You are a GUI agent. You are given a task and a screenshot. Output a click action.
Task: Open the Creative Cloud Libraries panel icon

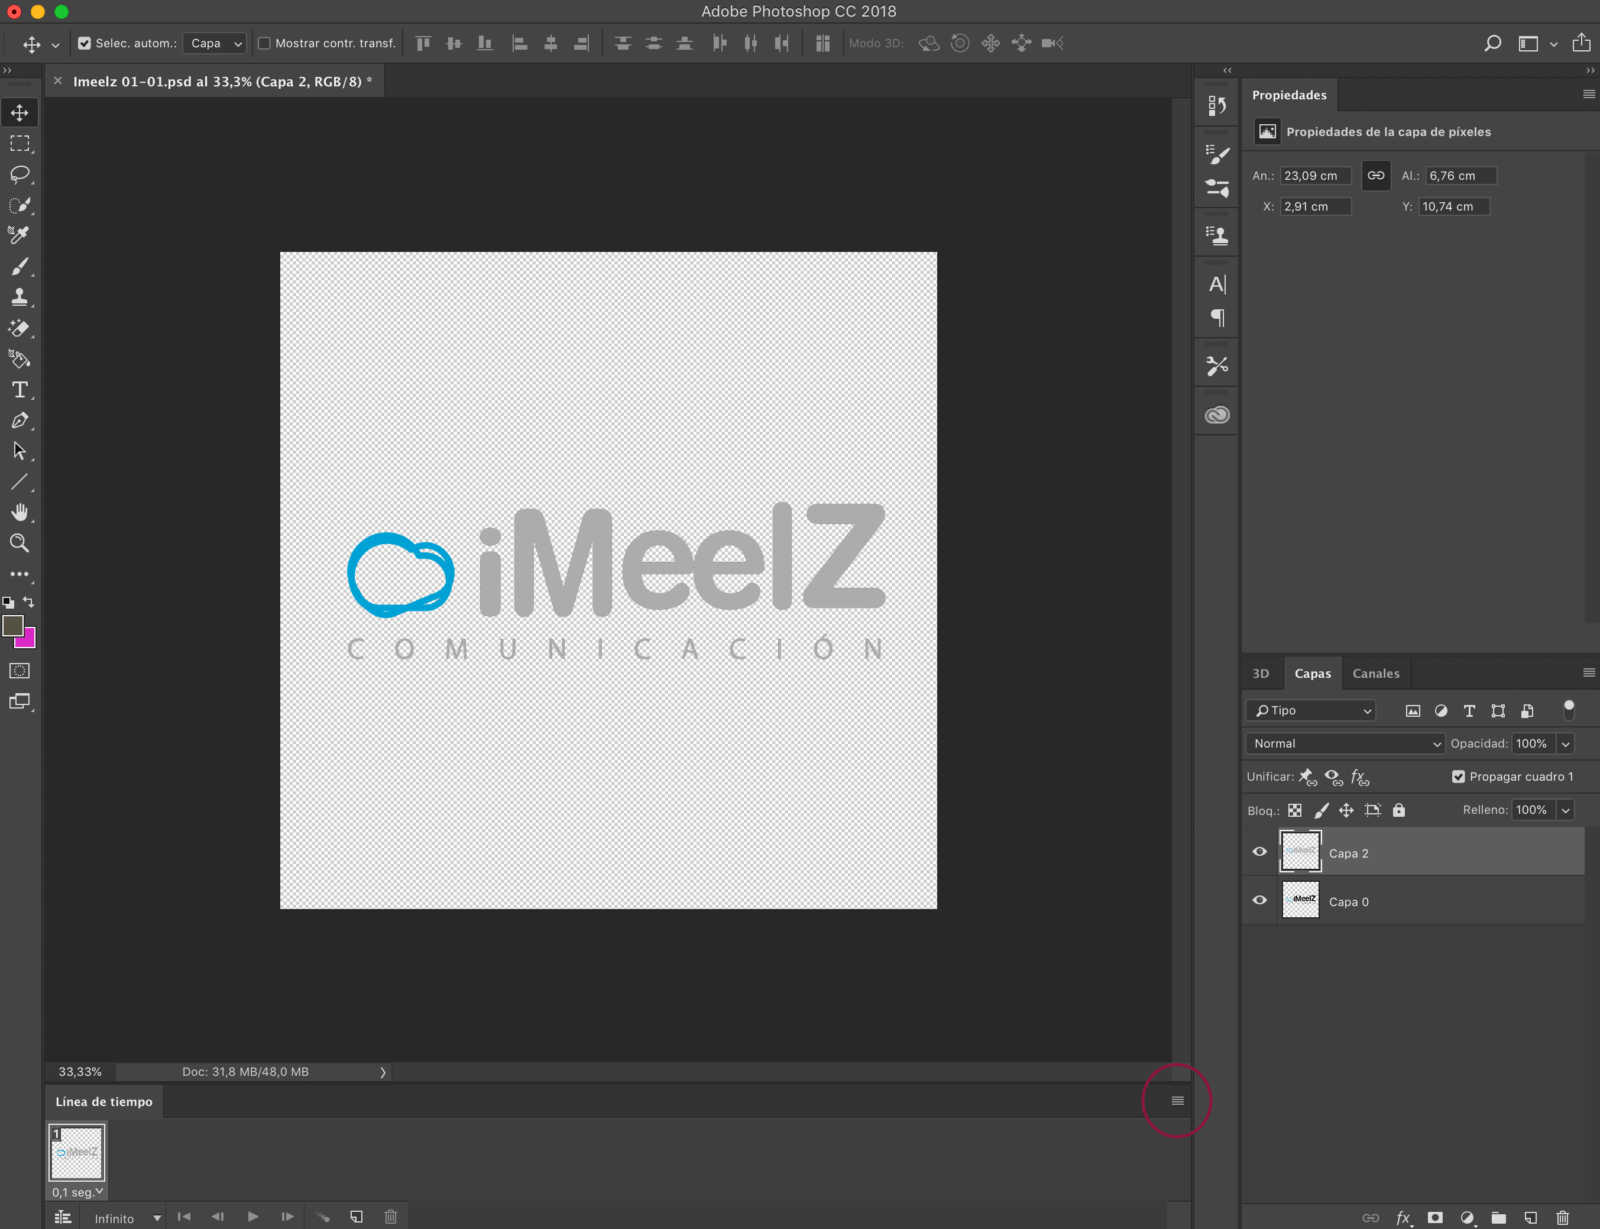(x=1217, y=415)
